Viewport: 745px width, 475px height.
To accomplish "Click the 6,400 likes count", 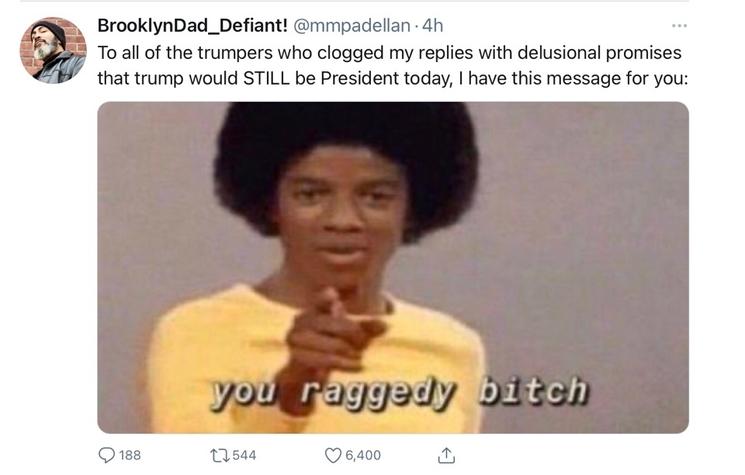I will click(363, 455).
